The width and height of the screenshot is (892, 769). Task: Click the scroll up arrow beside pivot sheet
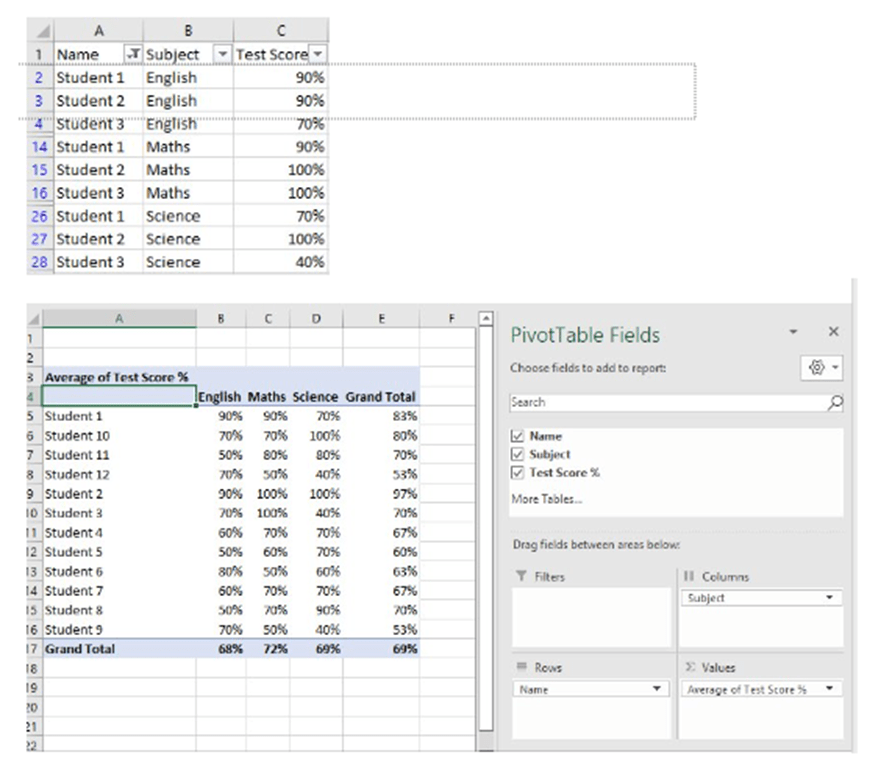tap(487, 320)
